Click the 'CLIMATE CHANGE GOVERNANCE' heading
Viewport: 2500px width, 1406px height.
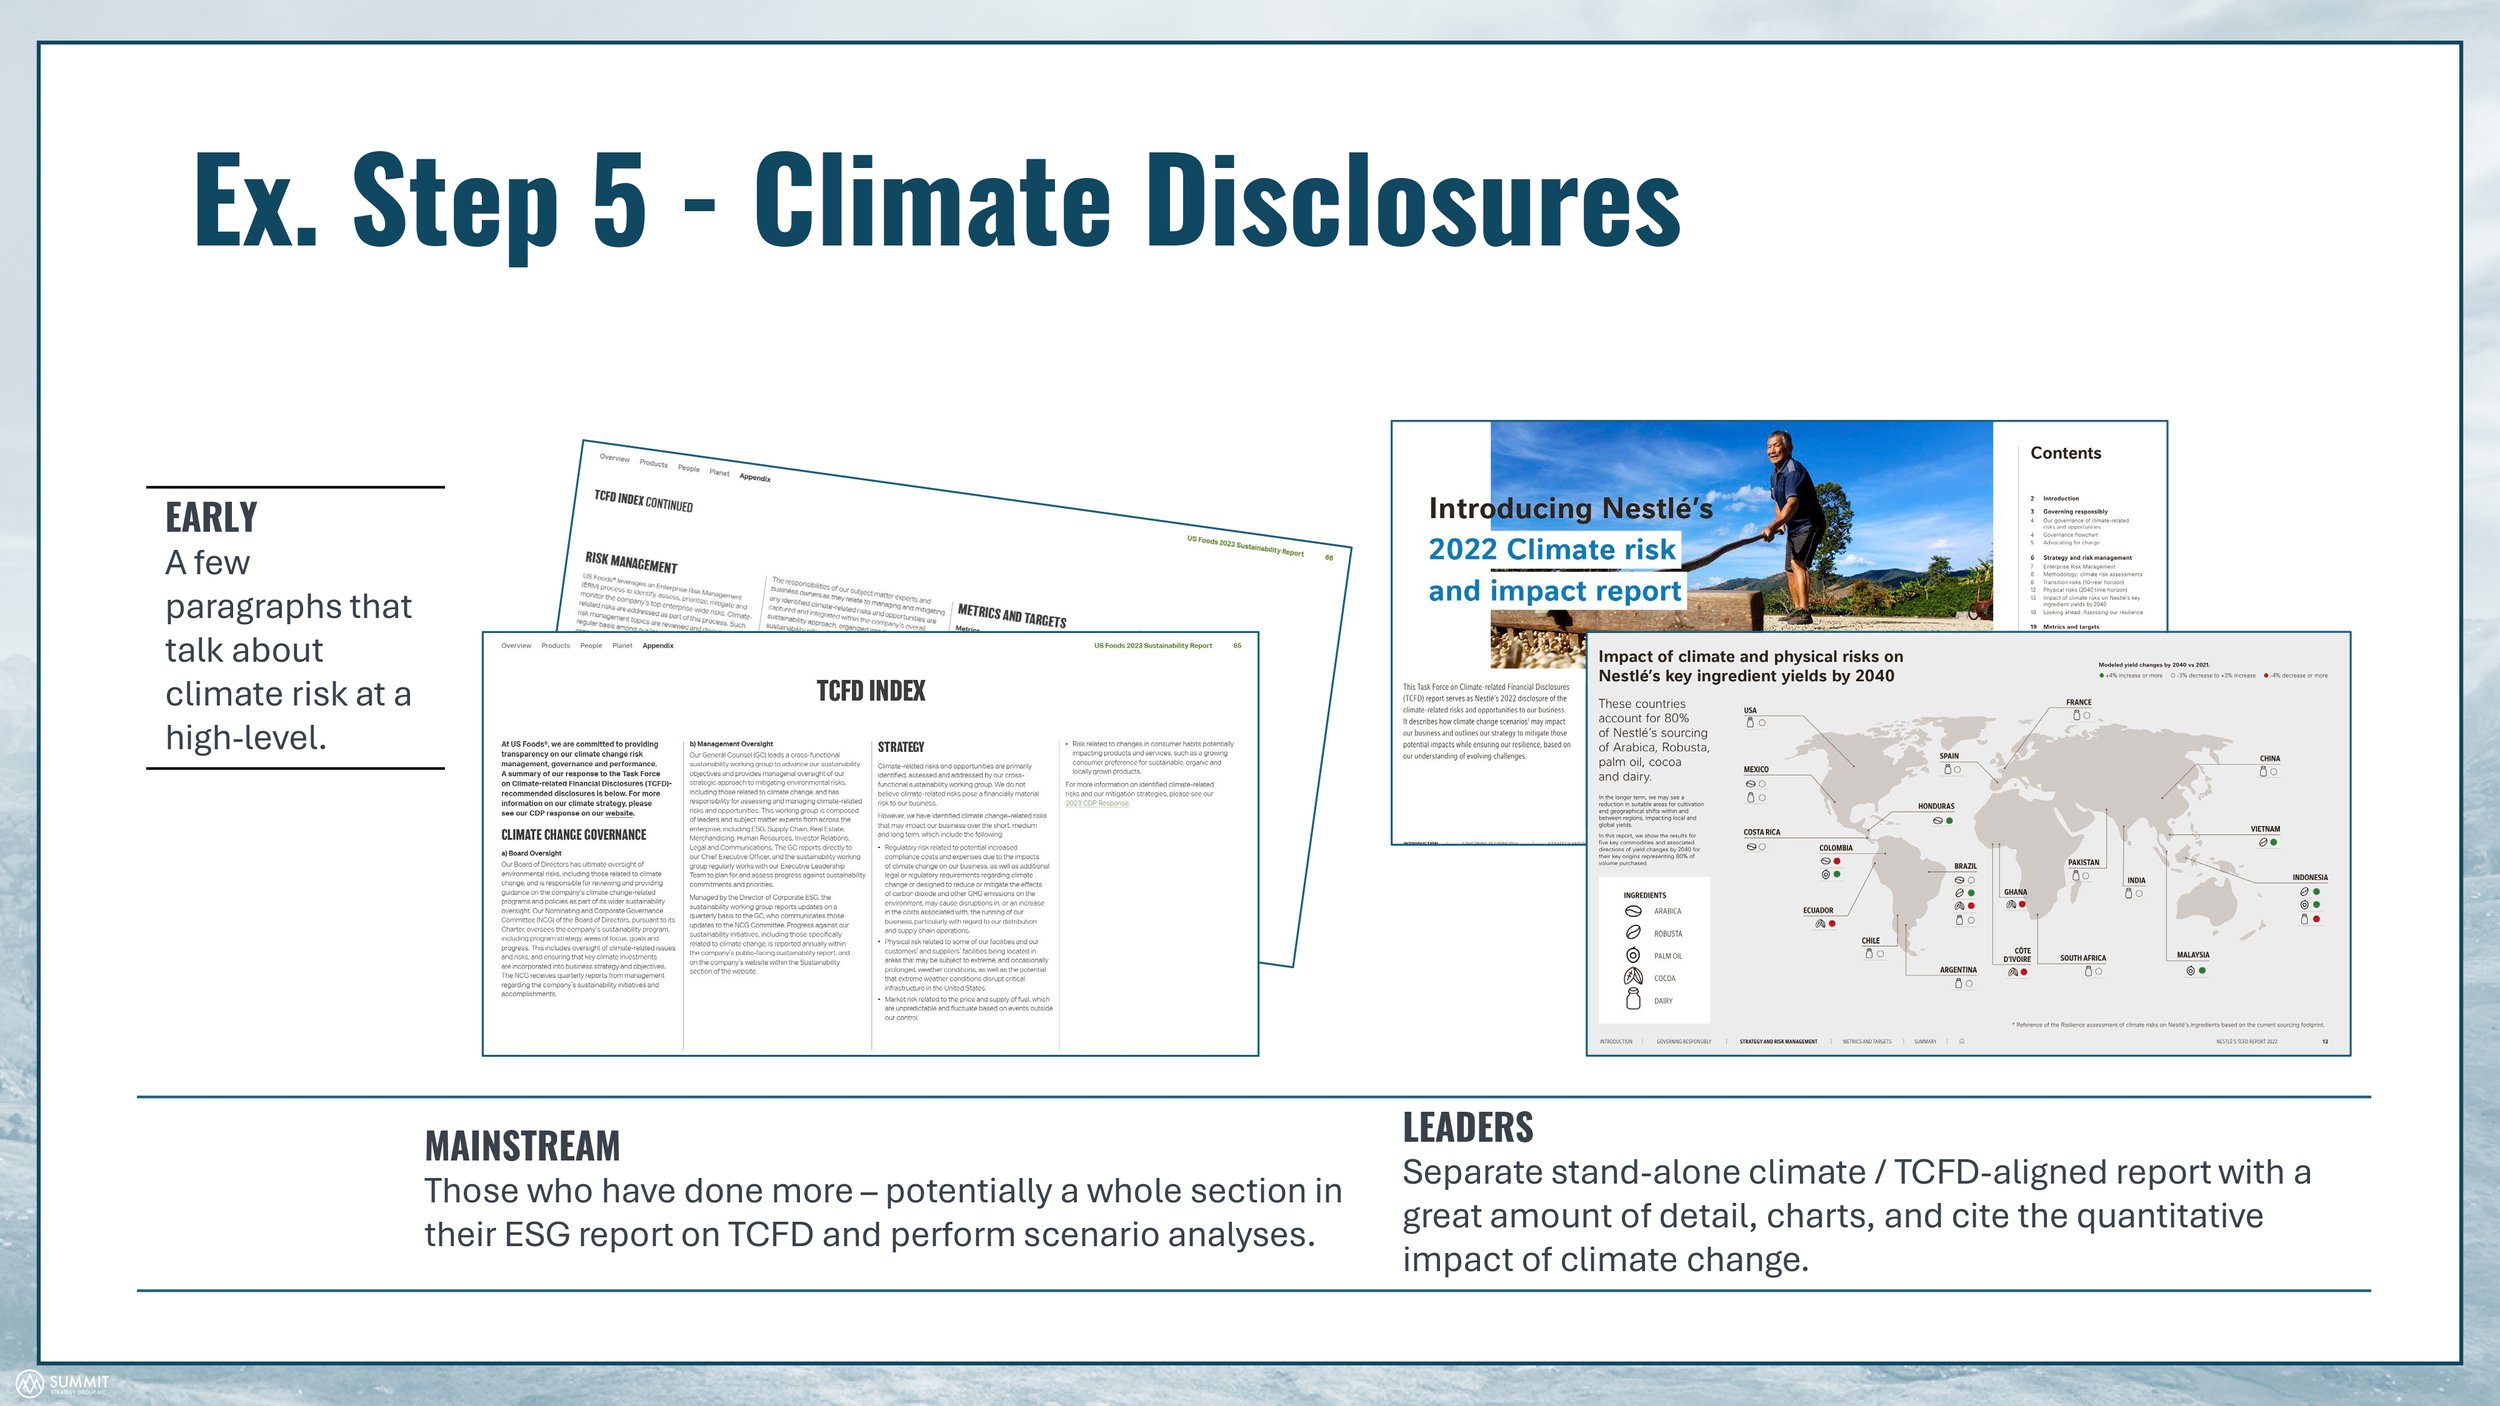pyautogui.click(x=573, y=835)
